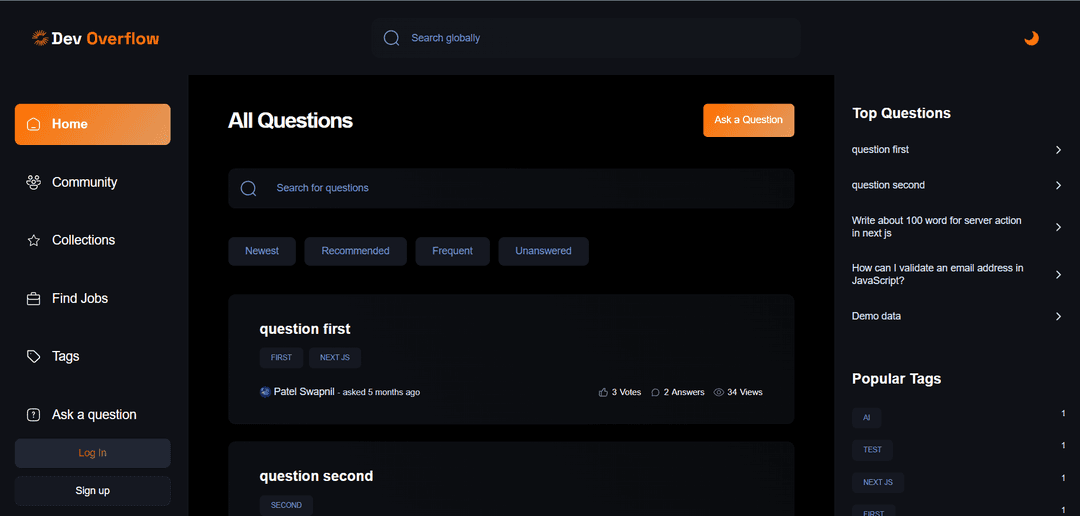Click the NEXT JS tag on question first
This screenshot has height=516, width=1080.
click(334, 357)
